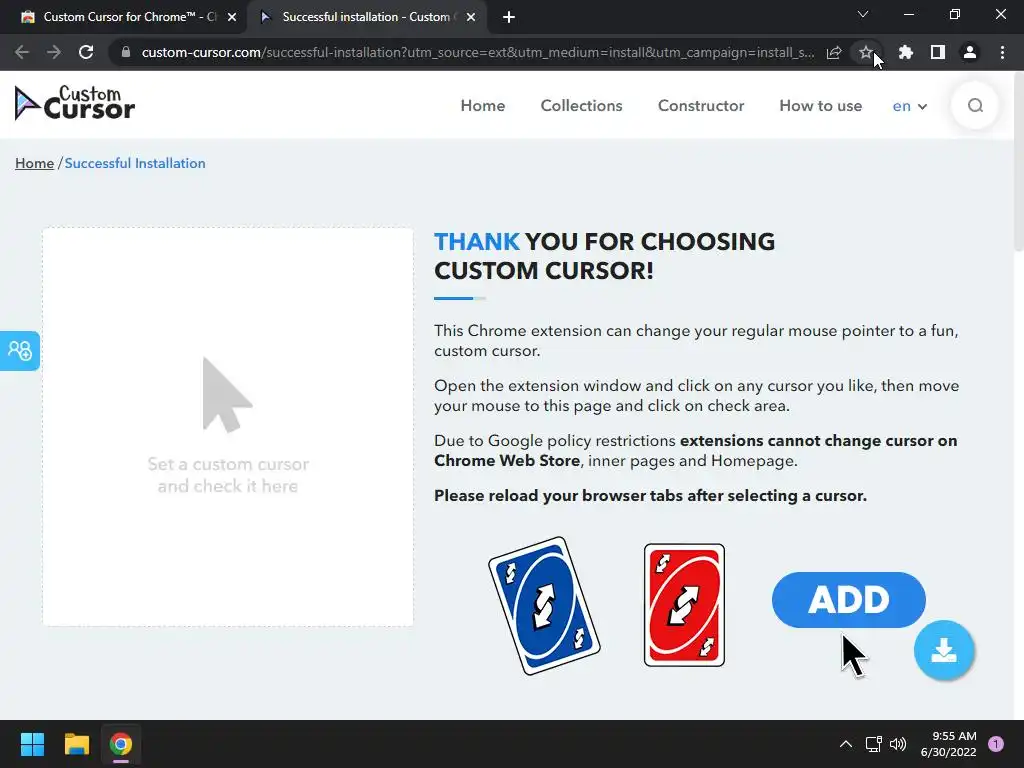The image size is (1024, 768).
Task: Click 'Please reload your browser tabs' text
Action: click(x=650, y=496)
